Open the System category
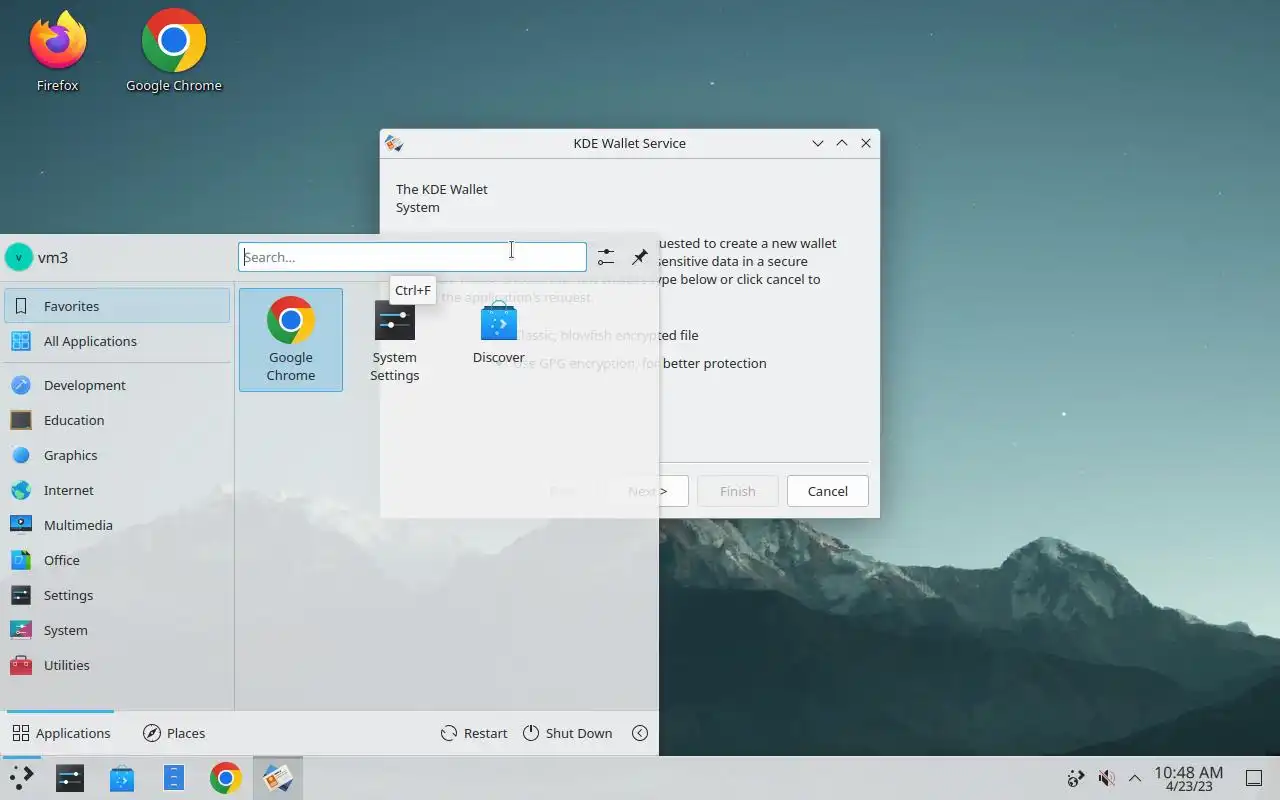 coord(117,630)
